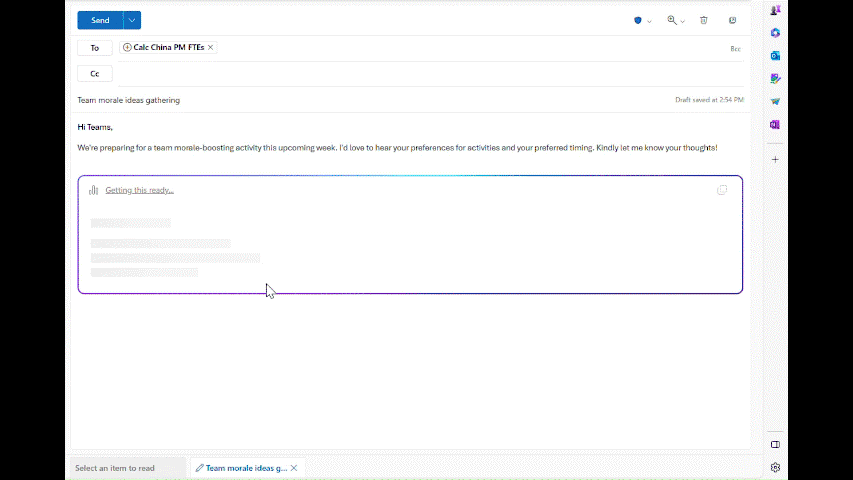Open the OneNote app in side rail
This screenshot has height=480, width=853.
click(x=775, y=125)
